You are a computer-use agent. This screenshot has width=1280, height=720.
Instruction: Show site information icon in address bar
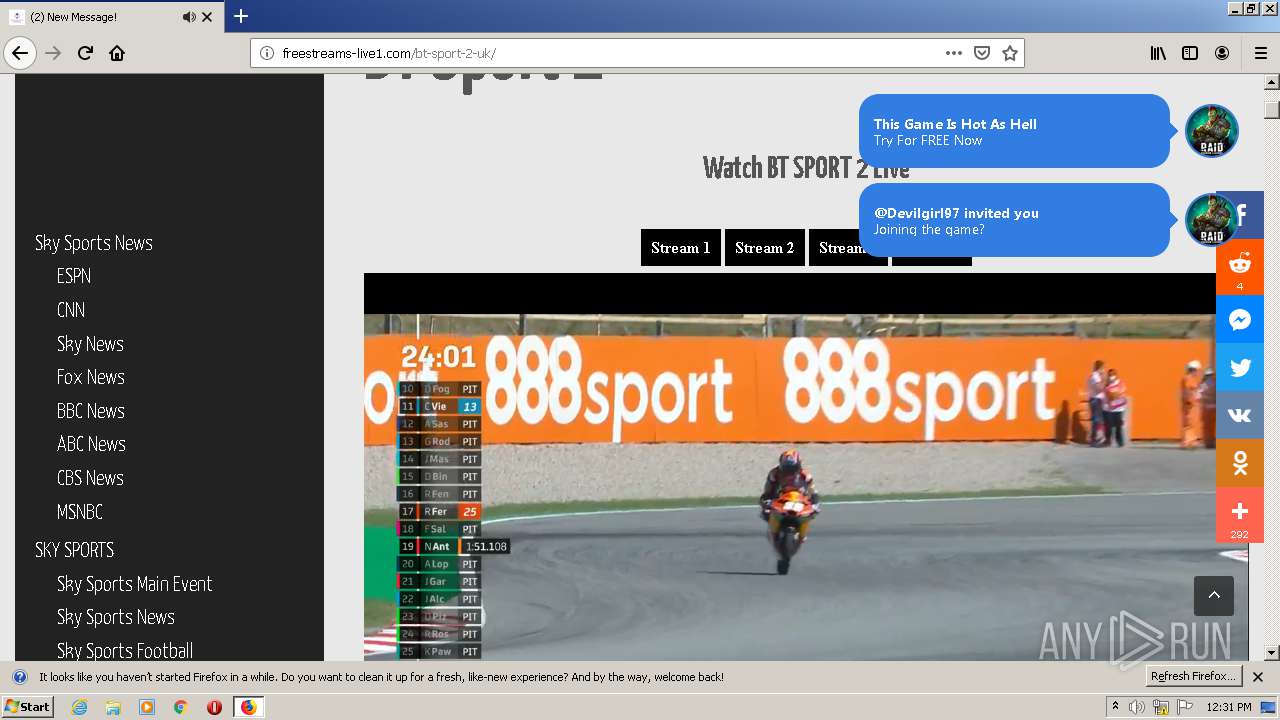(x=267, y=53)
